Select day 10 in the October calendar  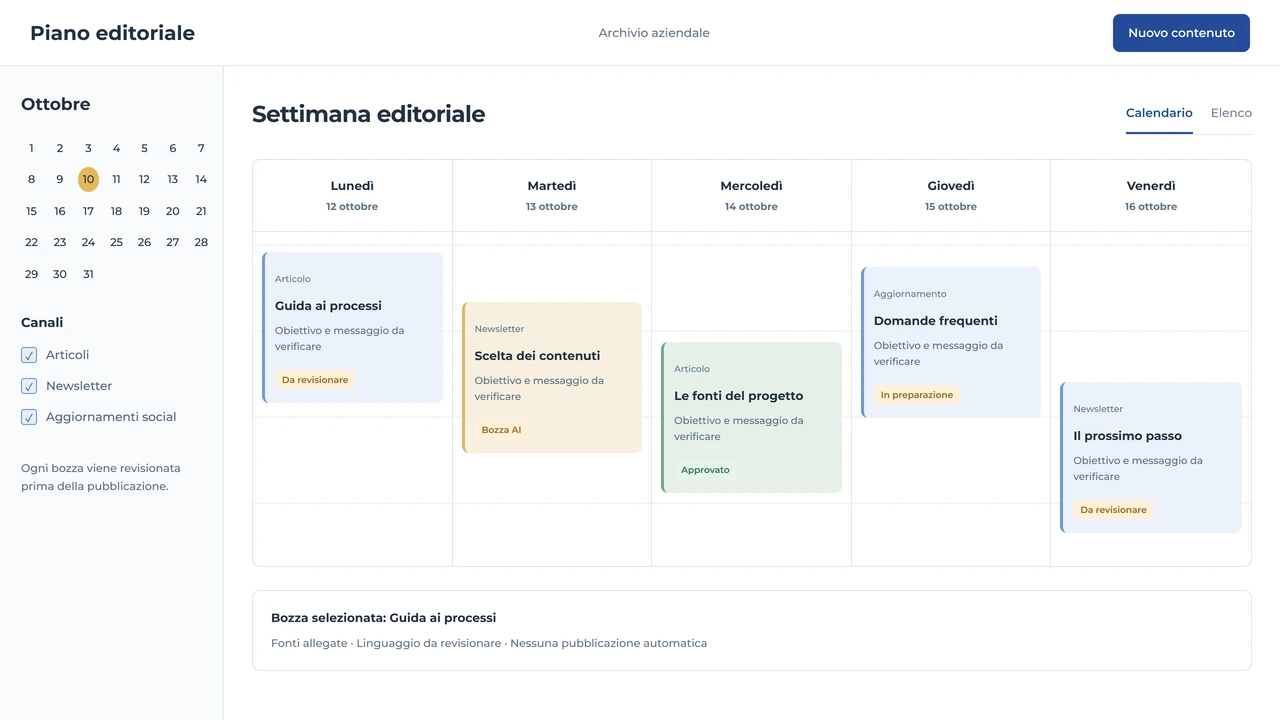88,179
